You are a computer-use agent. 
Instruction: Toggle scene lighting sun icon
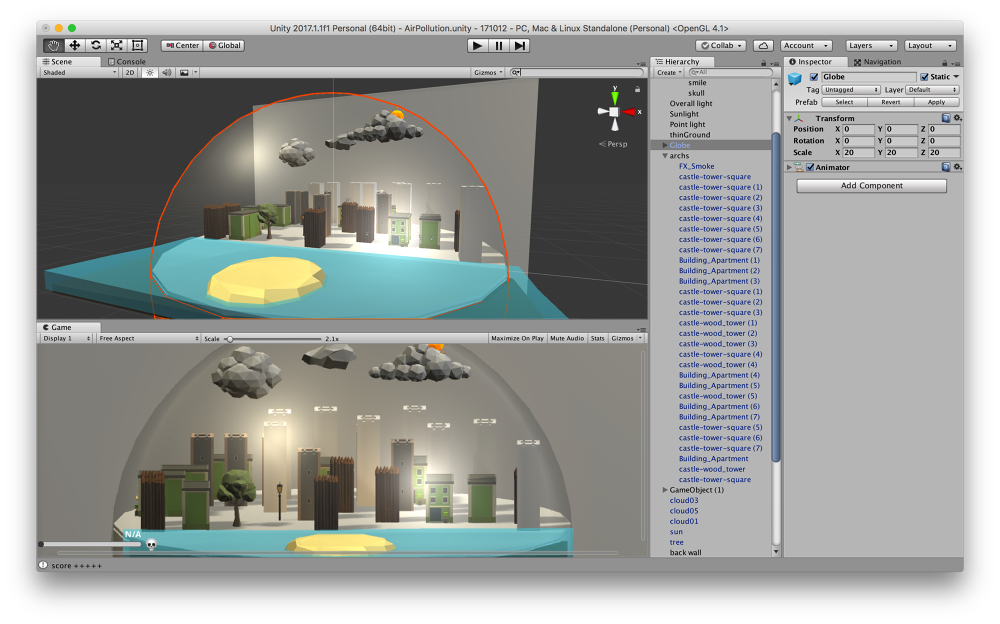click(150, 72)
